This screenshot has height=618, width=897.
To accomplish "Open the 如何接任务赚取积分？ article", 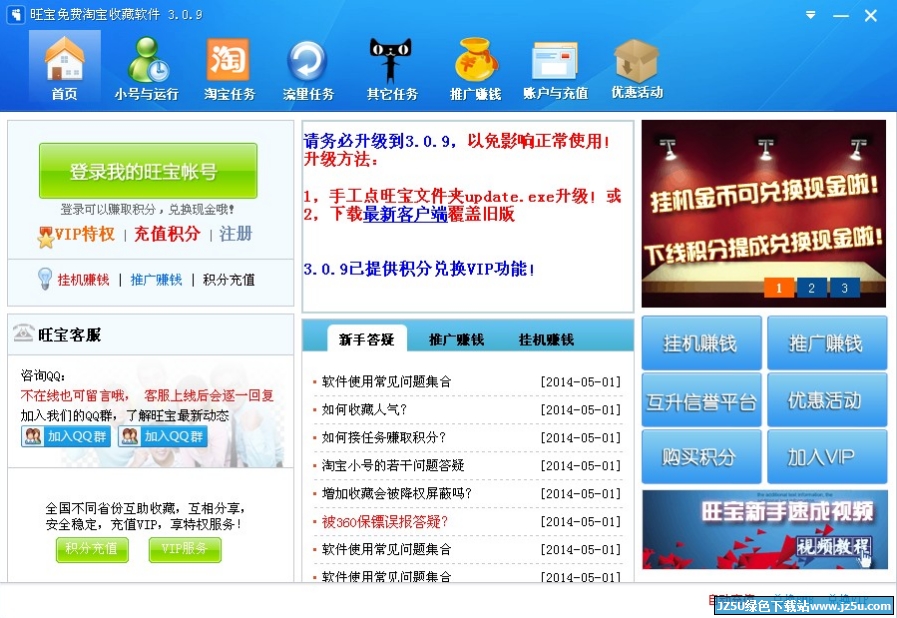I will pos(383,438).
